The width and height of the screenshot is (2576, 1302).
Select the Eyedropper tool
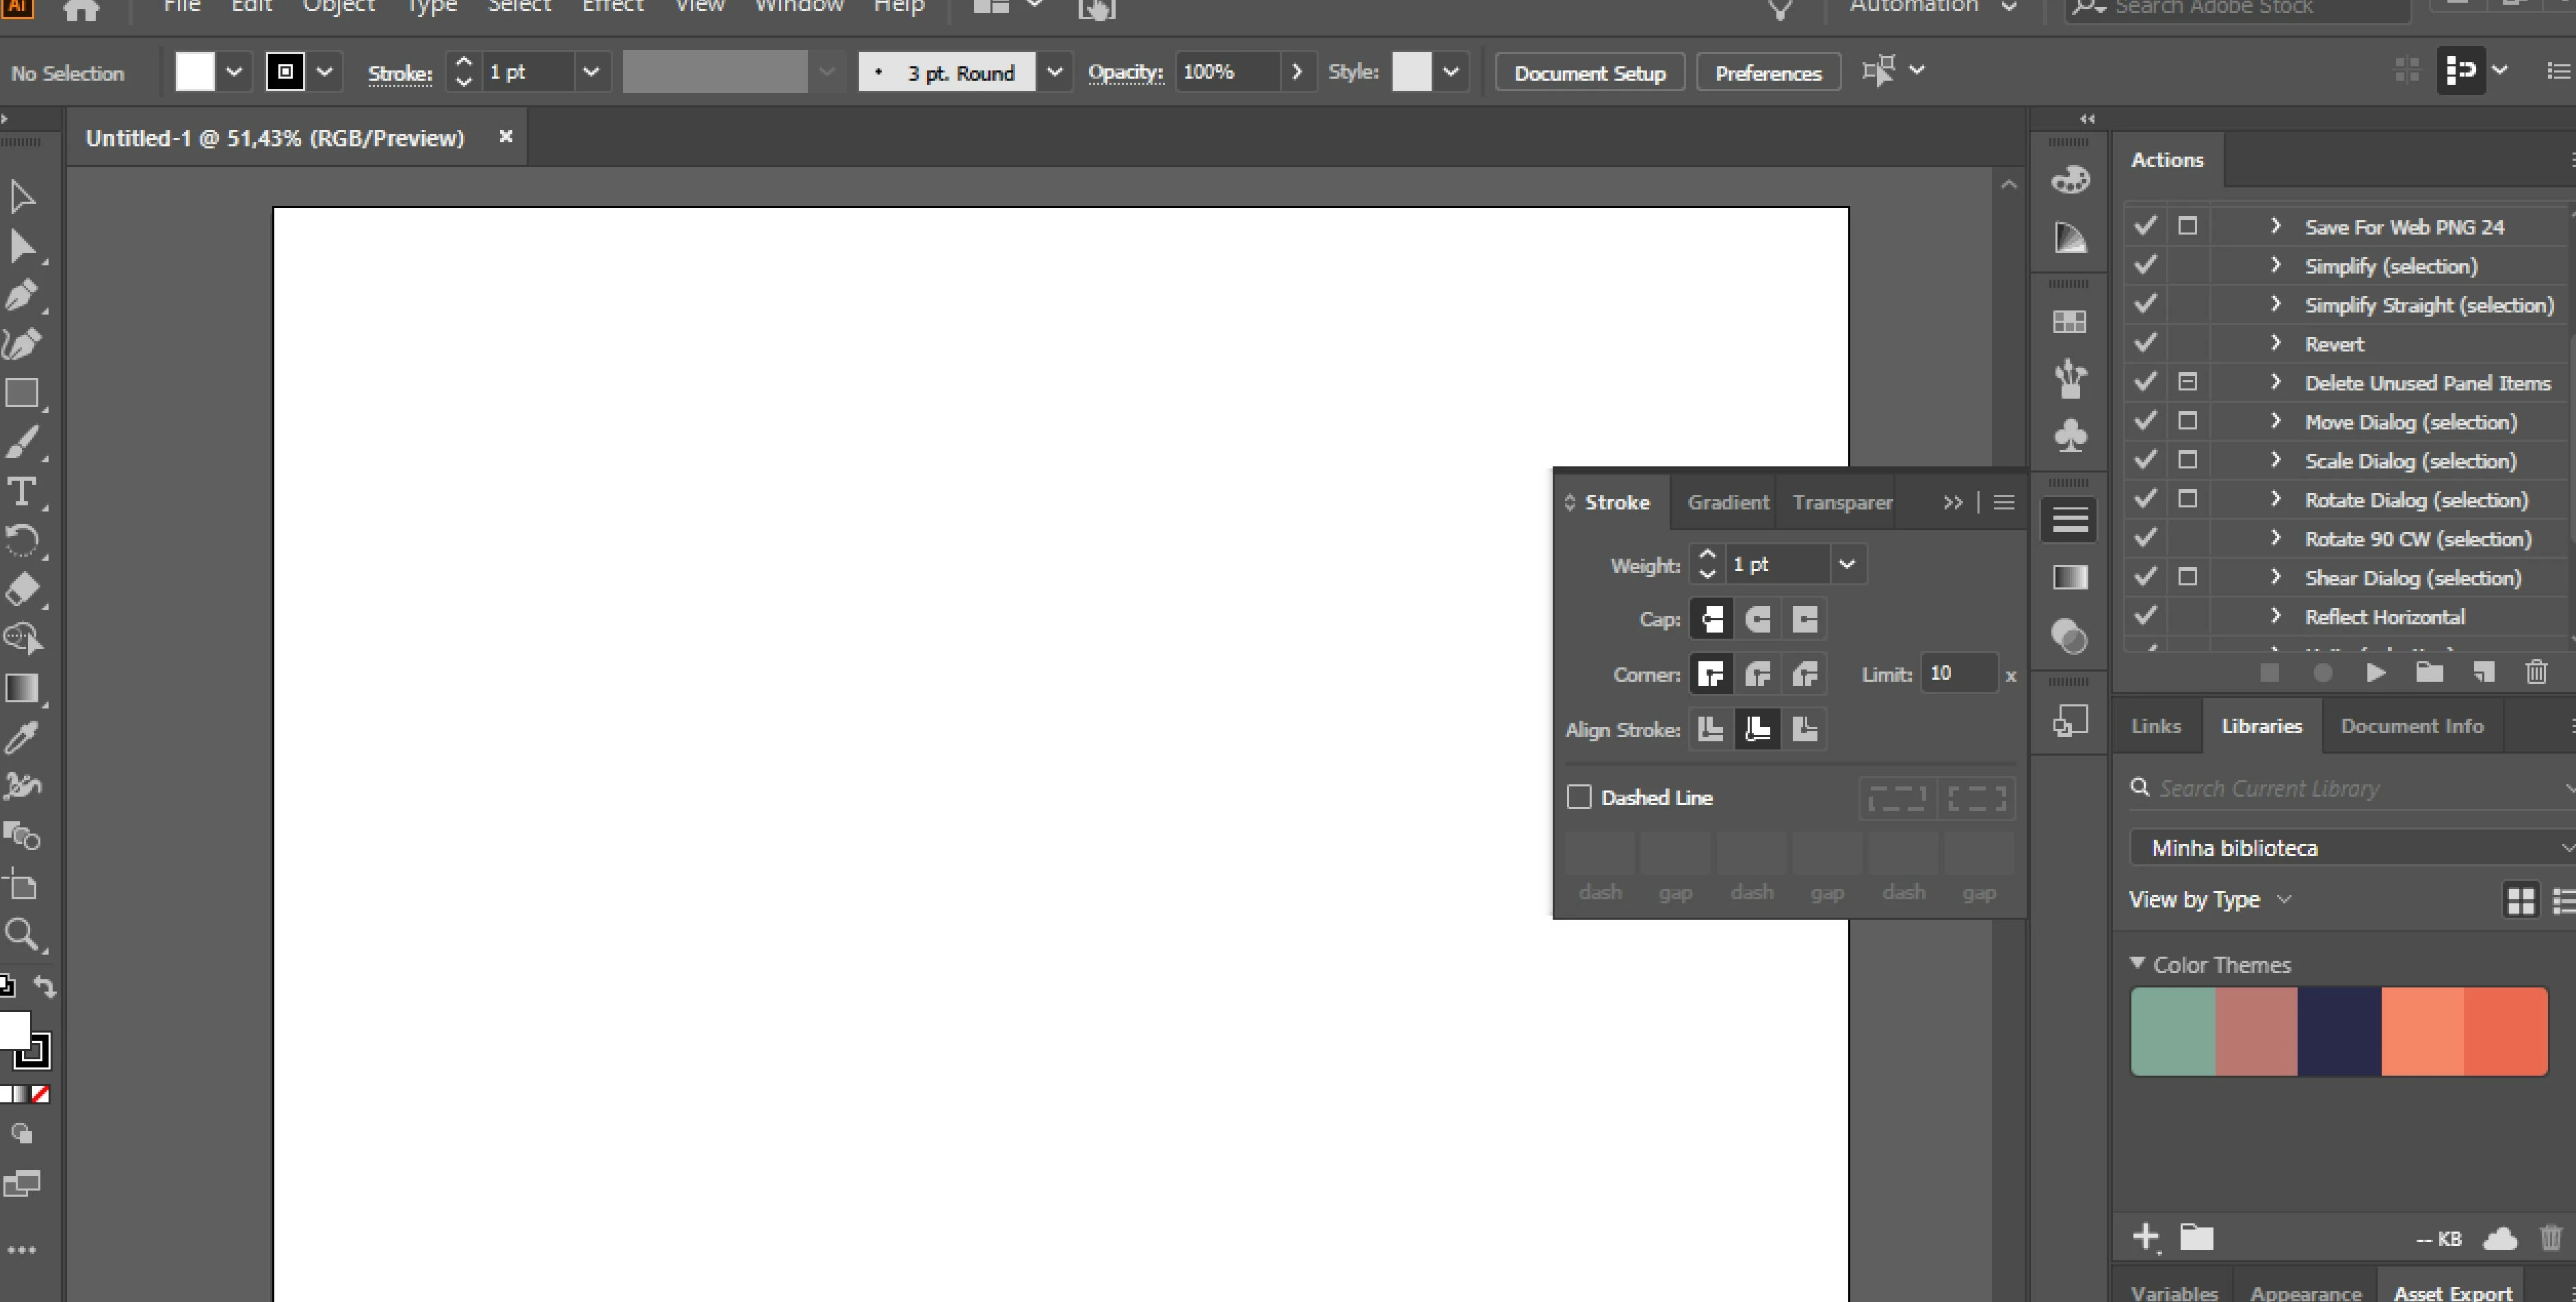(21, 738)
